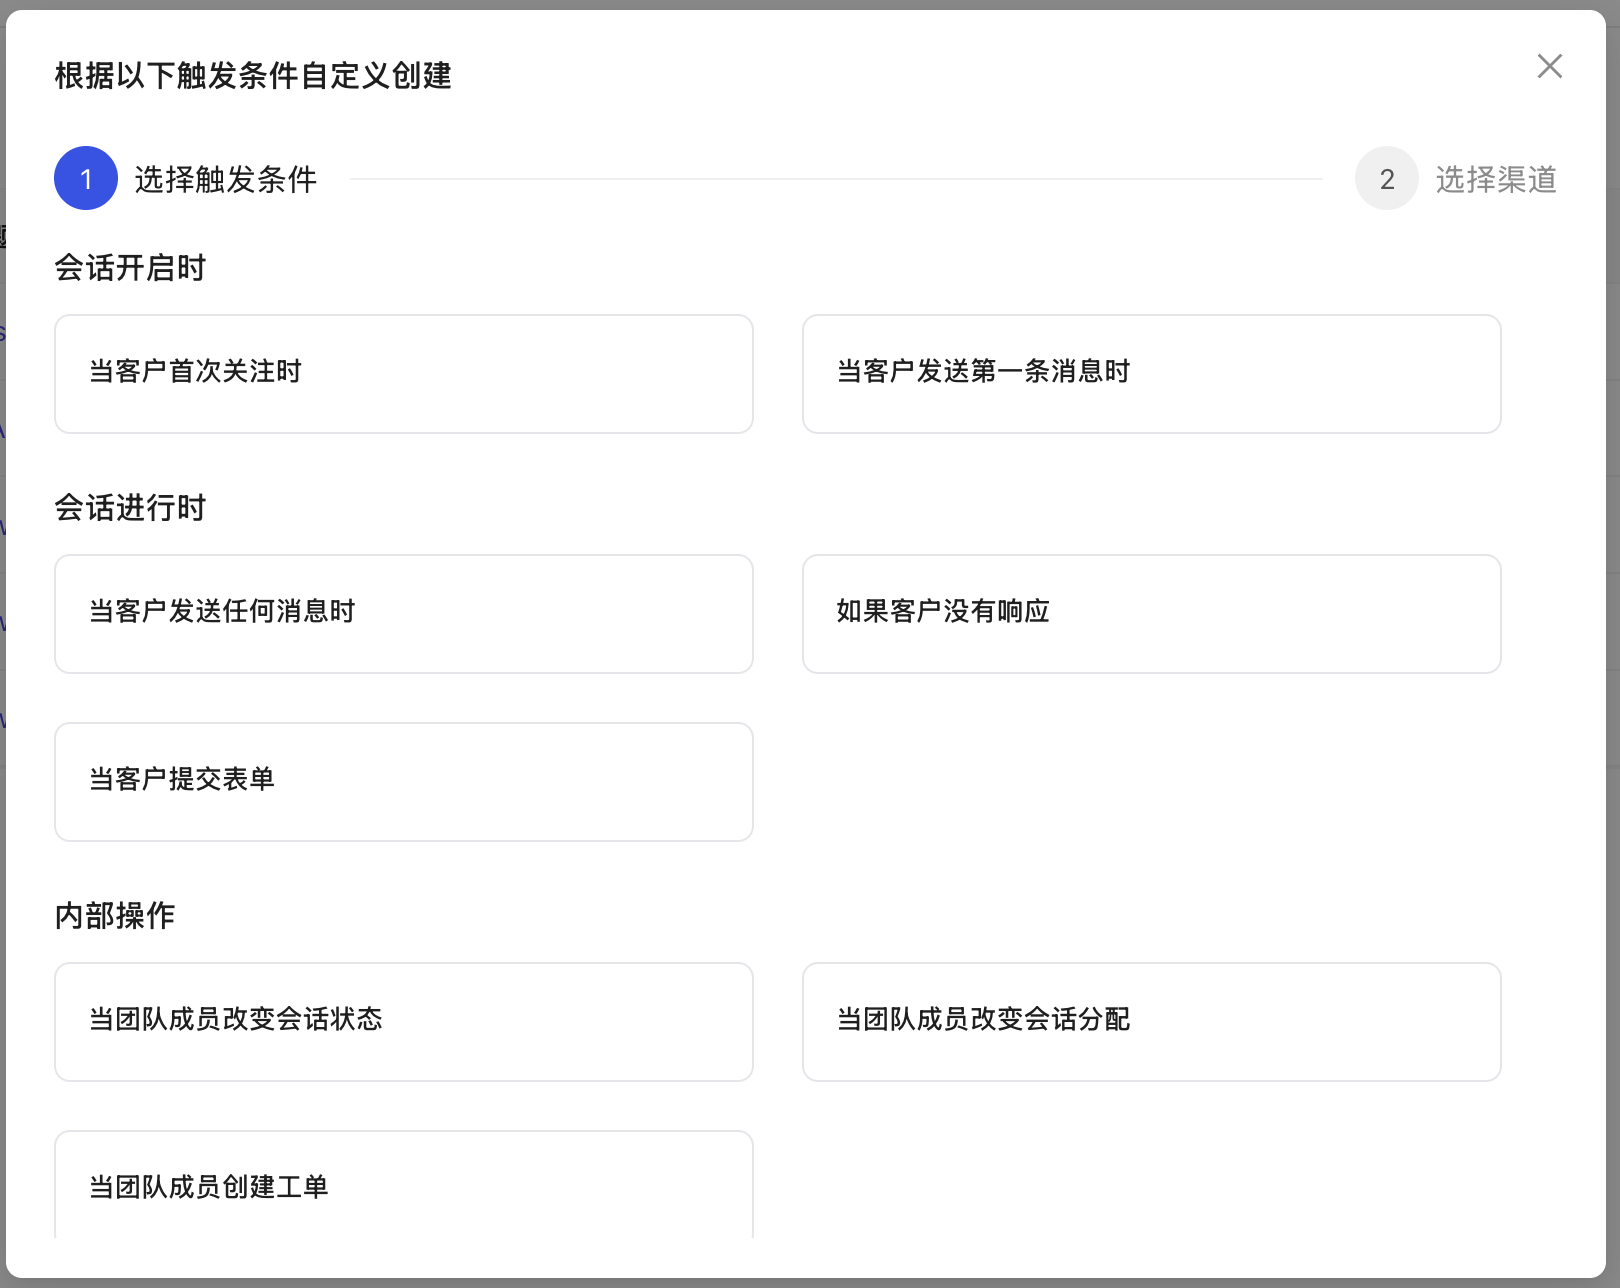1620x1288 pixels.
Task: Select the "当客户发送任何消息时" option
Action: tap(403, 613)
